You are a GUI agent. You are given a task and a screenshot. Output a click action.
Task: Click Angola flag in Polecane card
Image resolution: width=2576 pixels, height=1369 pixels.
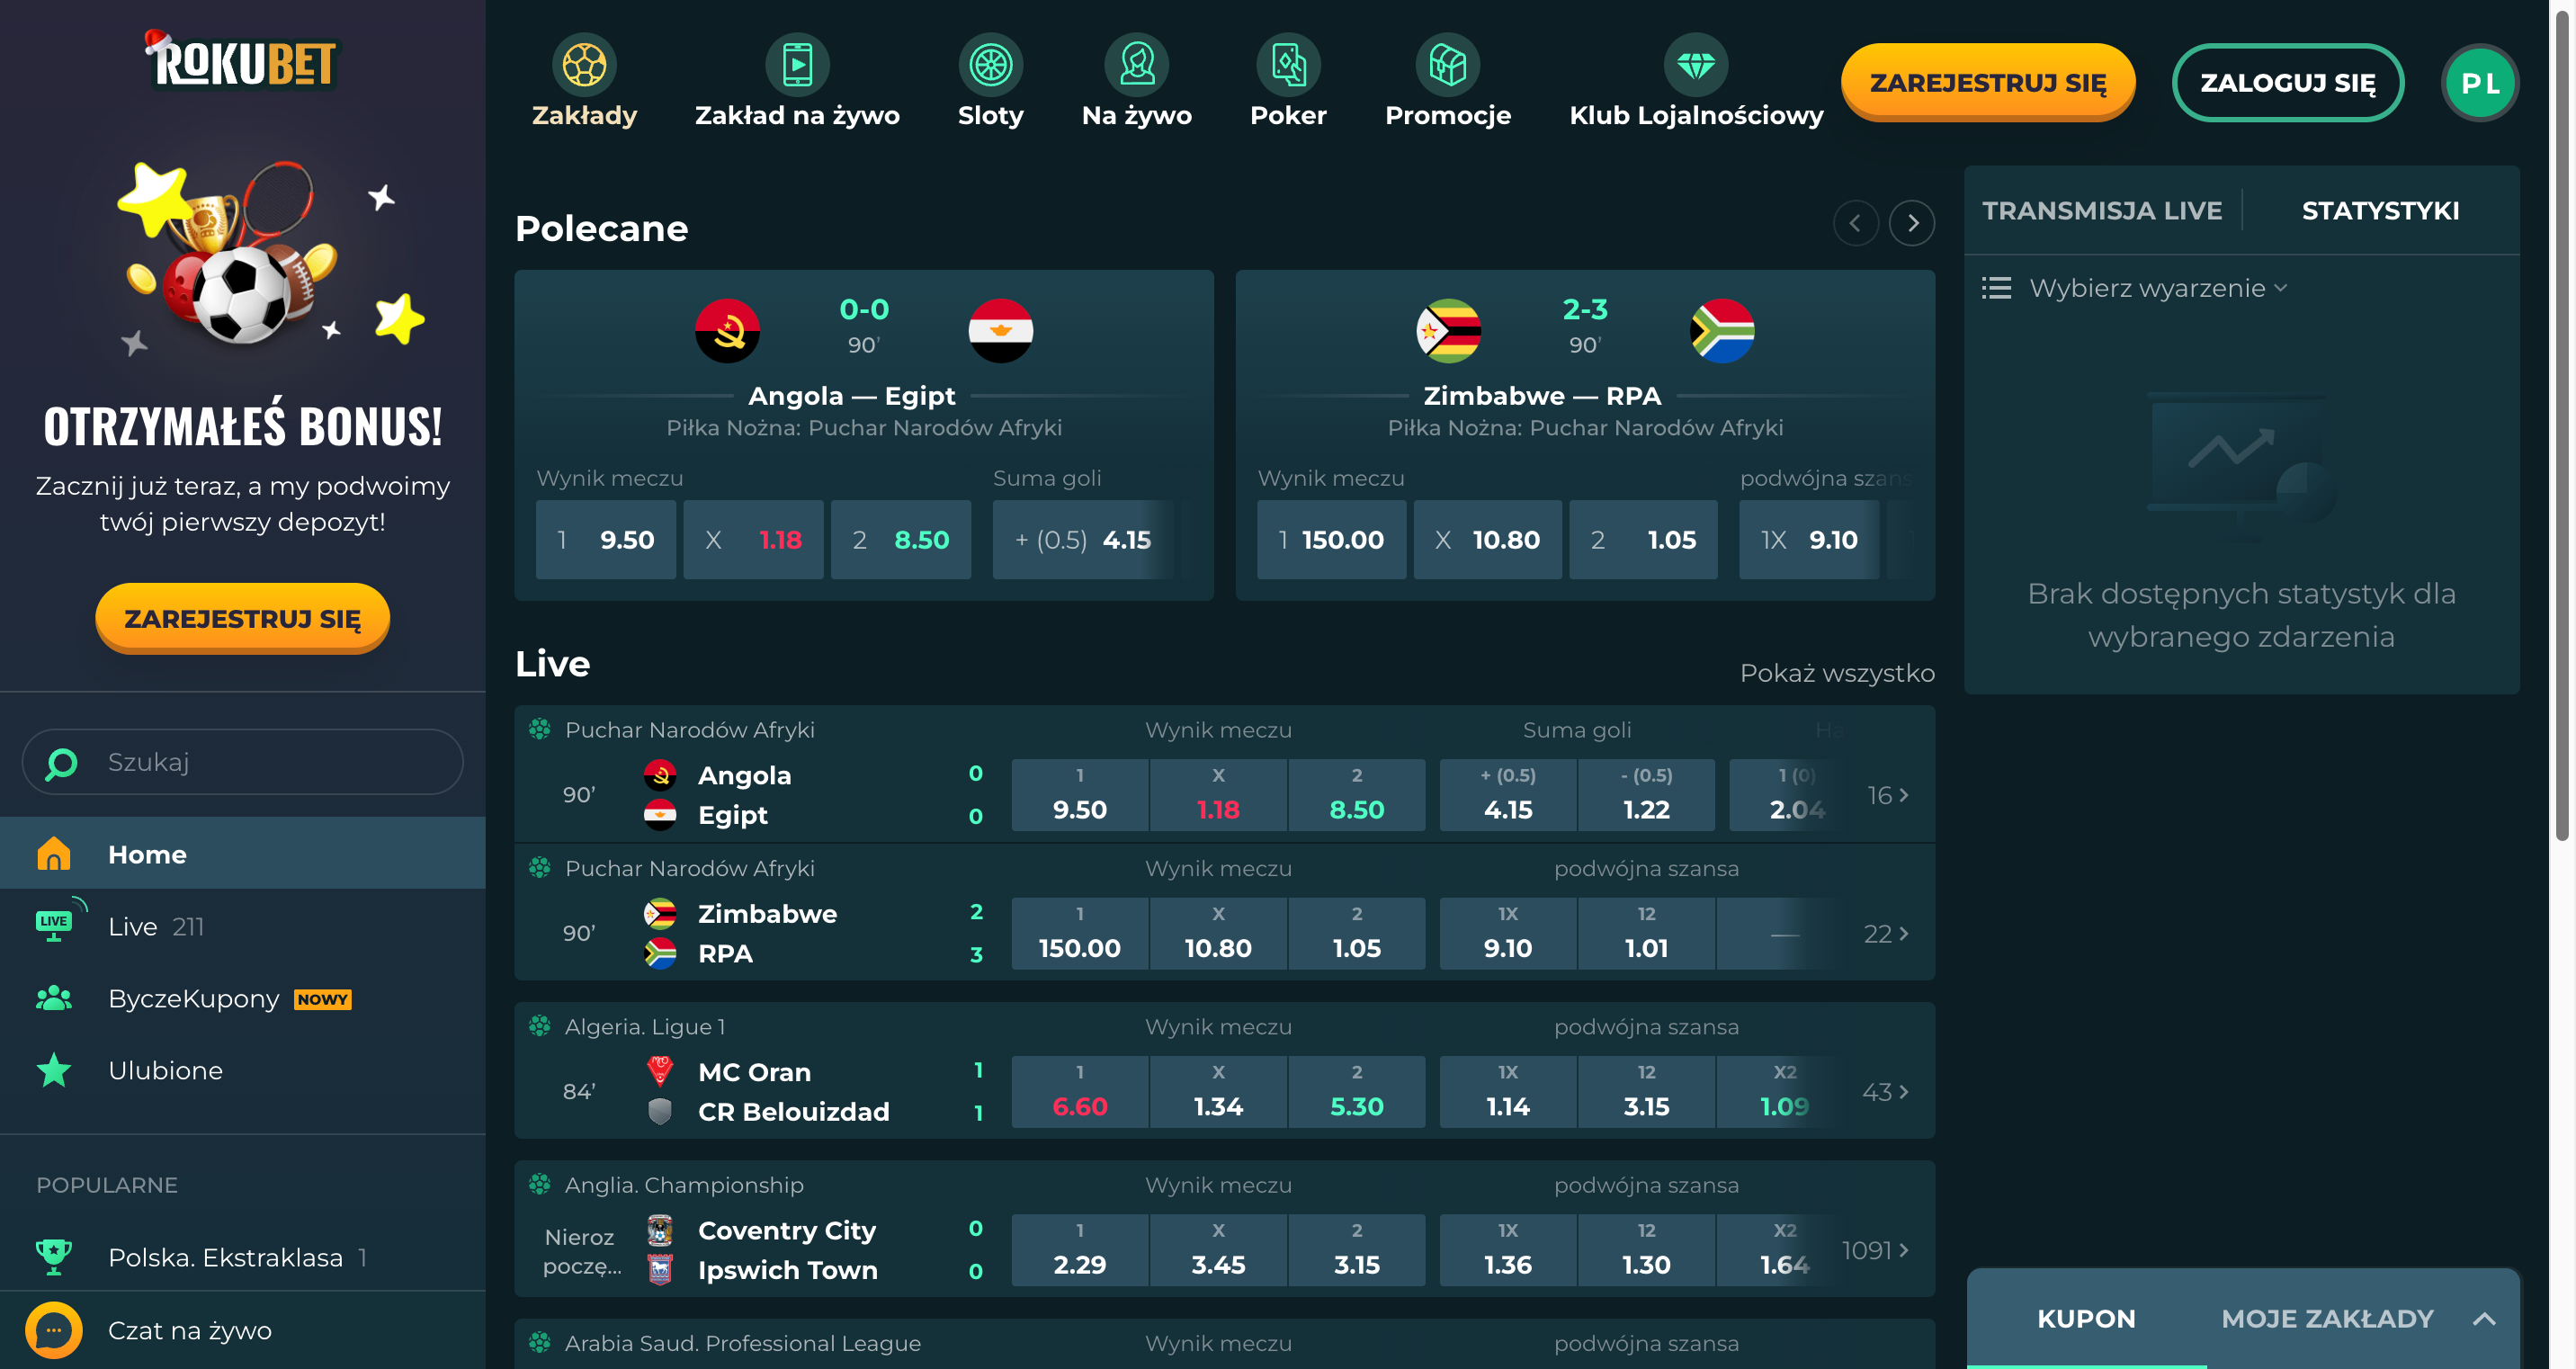pos(727,330)
